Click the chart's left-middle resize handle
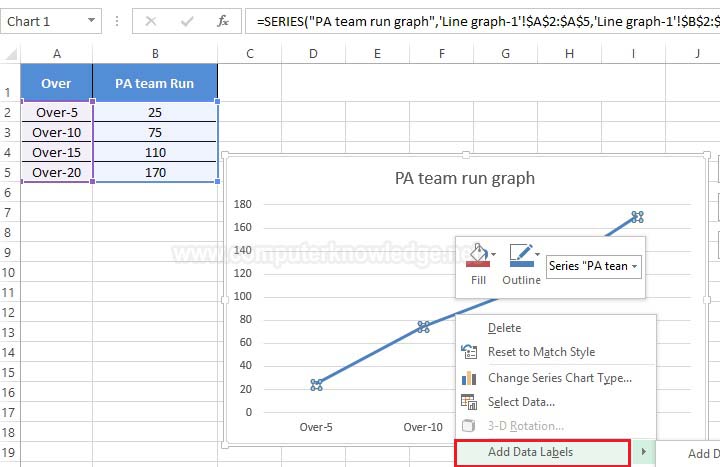This screenshot has width=720, height=467. 225,300
